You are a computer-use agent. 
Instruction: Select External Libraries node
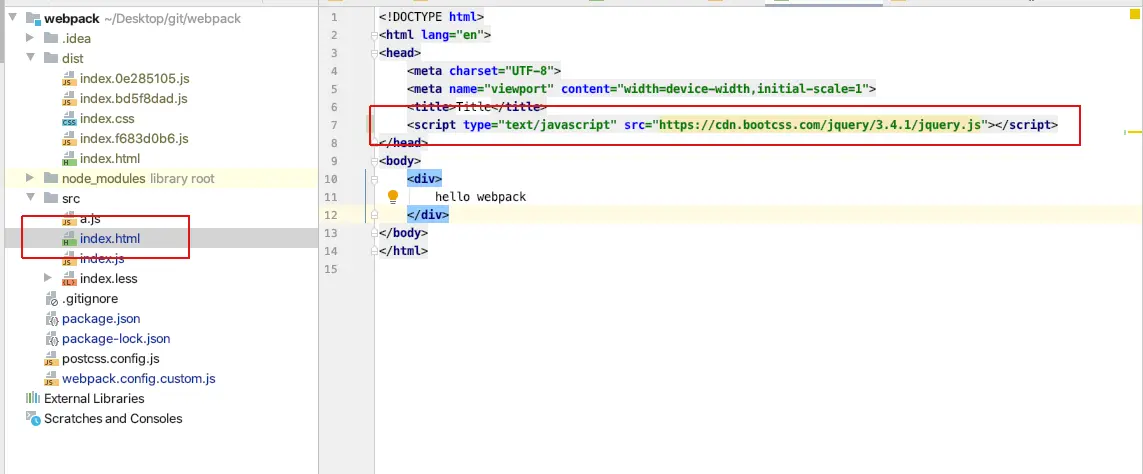point(94,398)
